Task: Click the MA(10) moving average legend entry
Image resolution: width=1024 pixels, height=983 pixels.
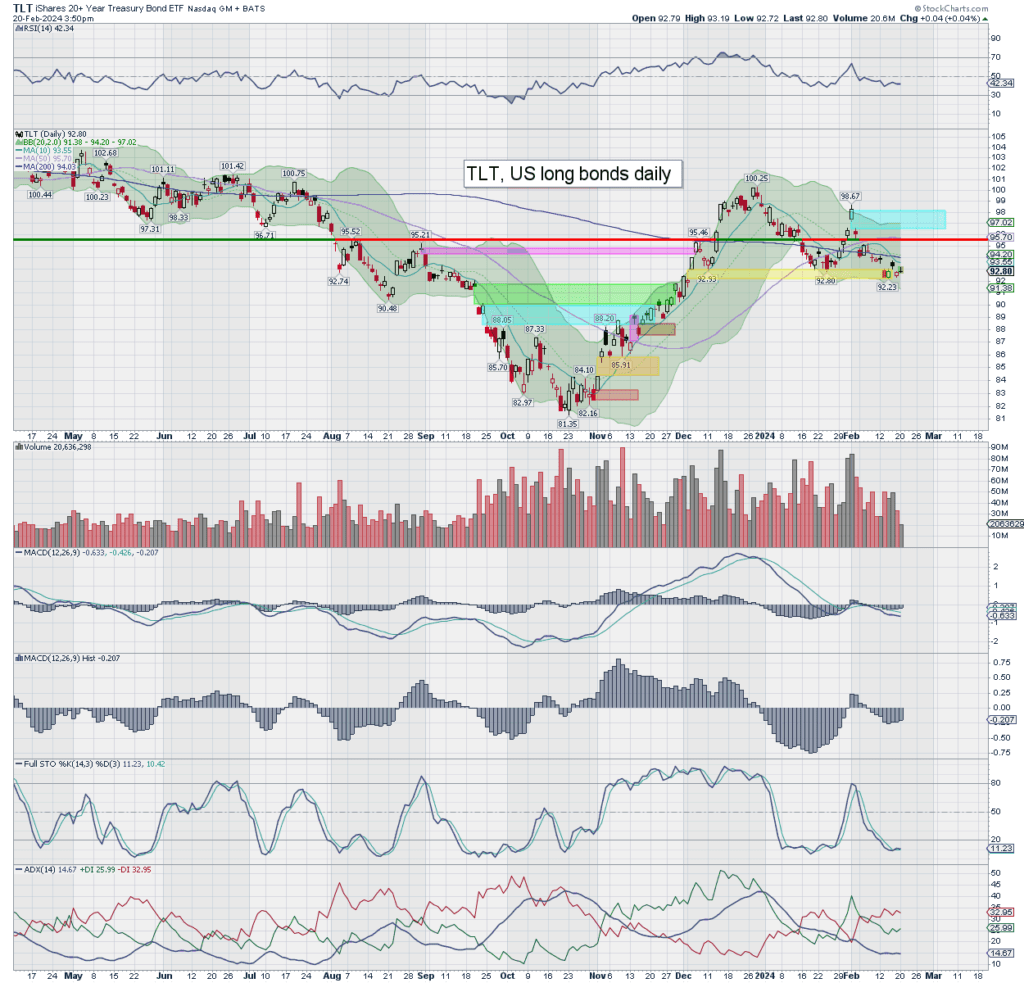Action: tap(45, 151)
